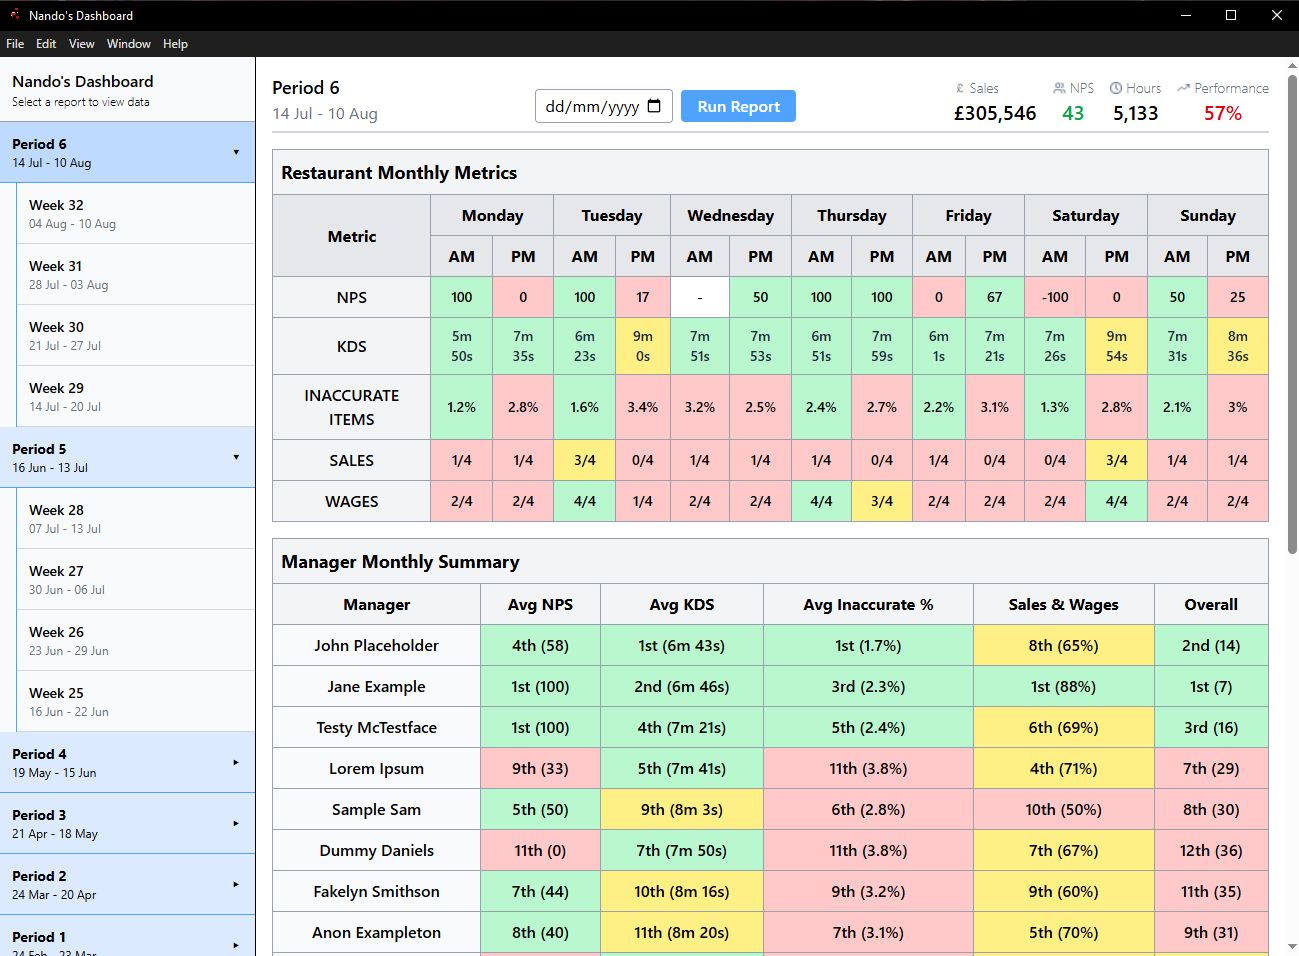Image resolution: width=1299 pixels, height=956 pixels.
Task: Click the Nando's app icon in title bar
Action: click(x=14, y=15)
